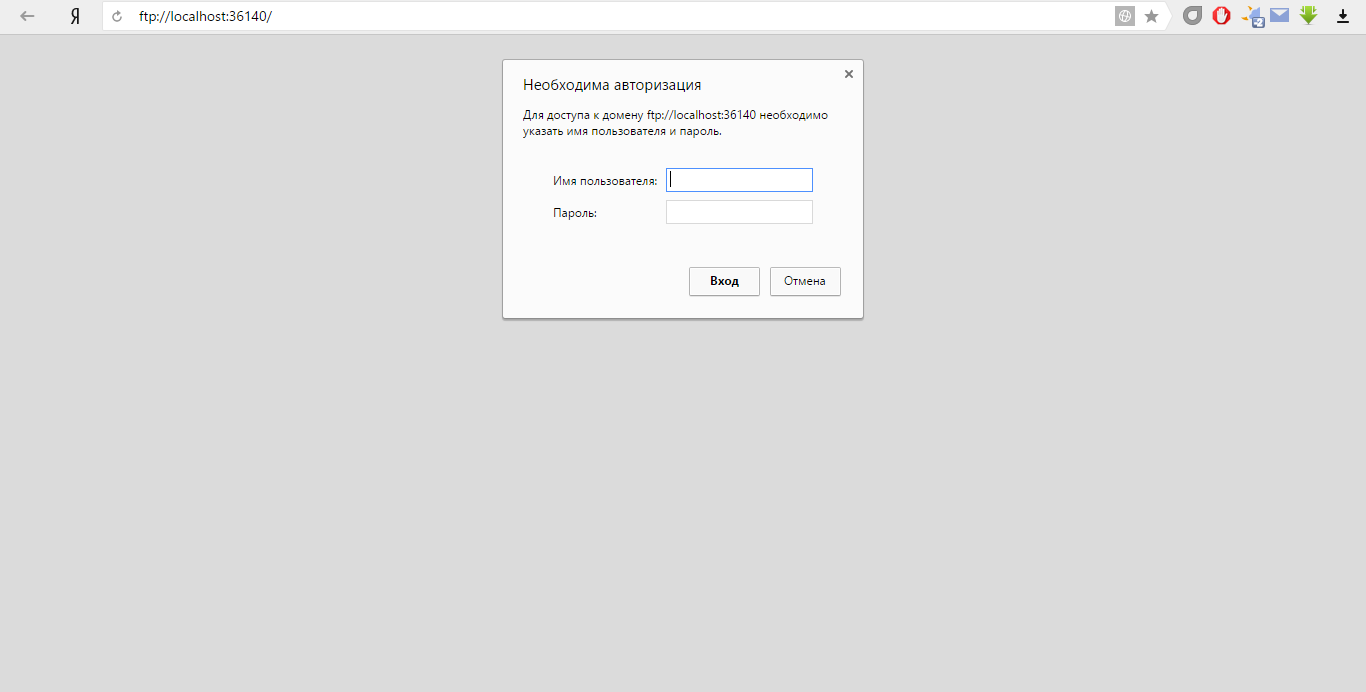Reload the page with the refresh icon

pos(117,17)
